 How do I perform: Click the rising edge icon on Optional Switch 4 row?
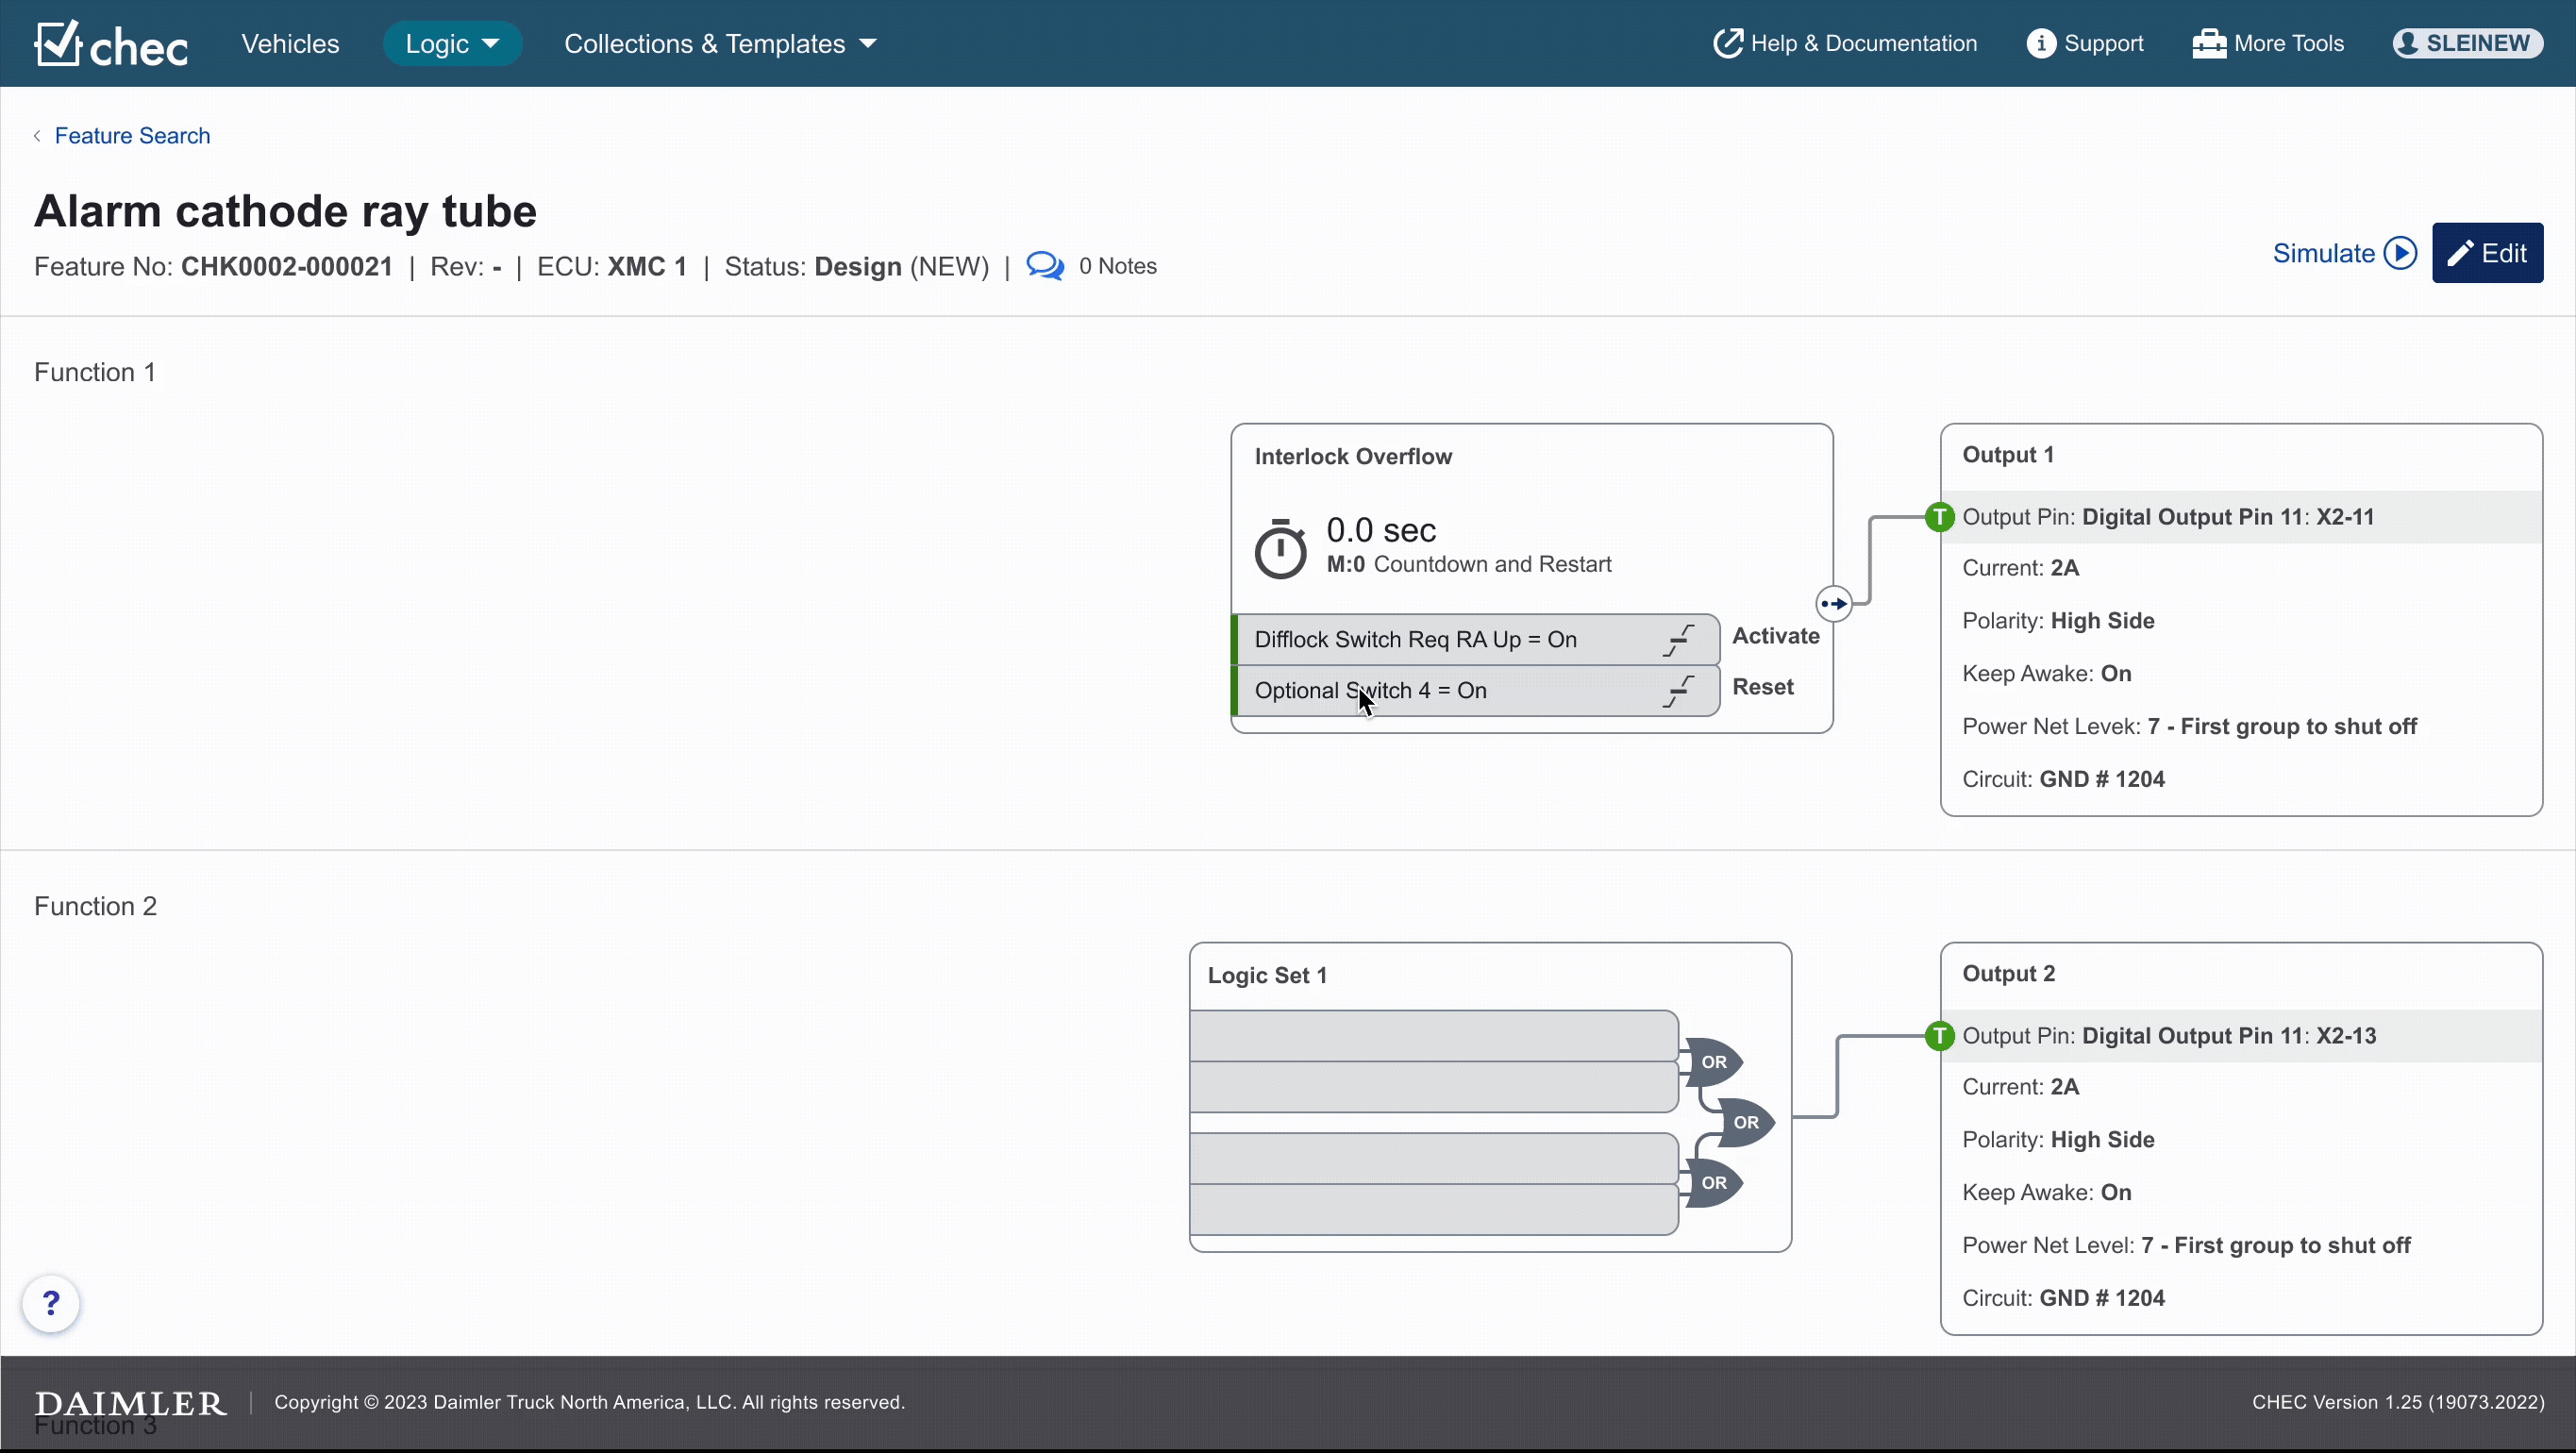coord(1678,691)
